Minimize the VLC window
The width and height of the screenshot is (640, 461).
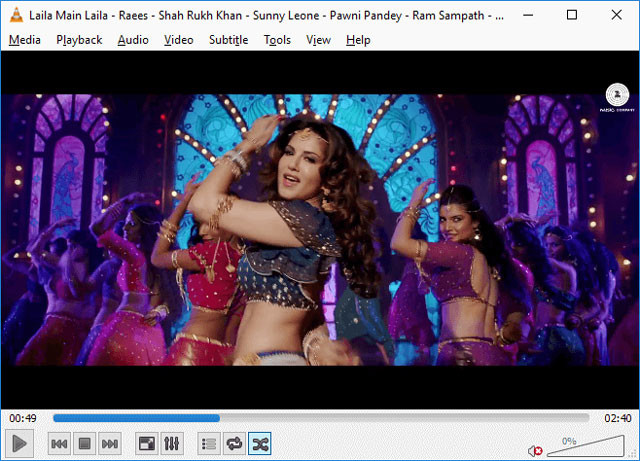click(528, 15)
